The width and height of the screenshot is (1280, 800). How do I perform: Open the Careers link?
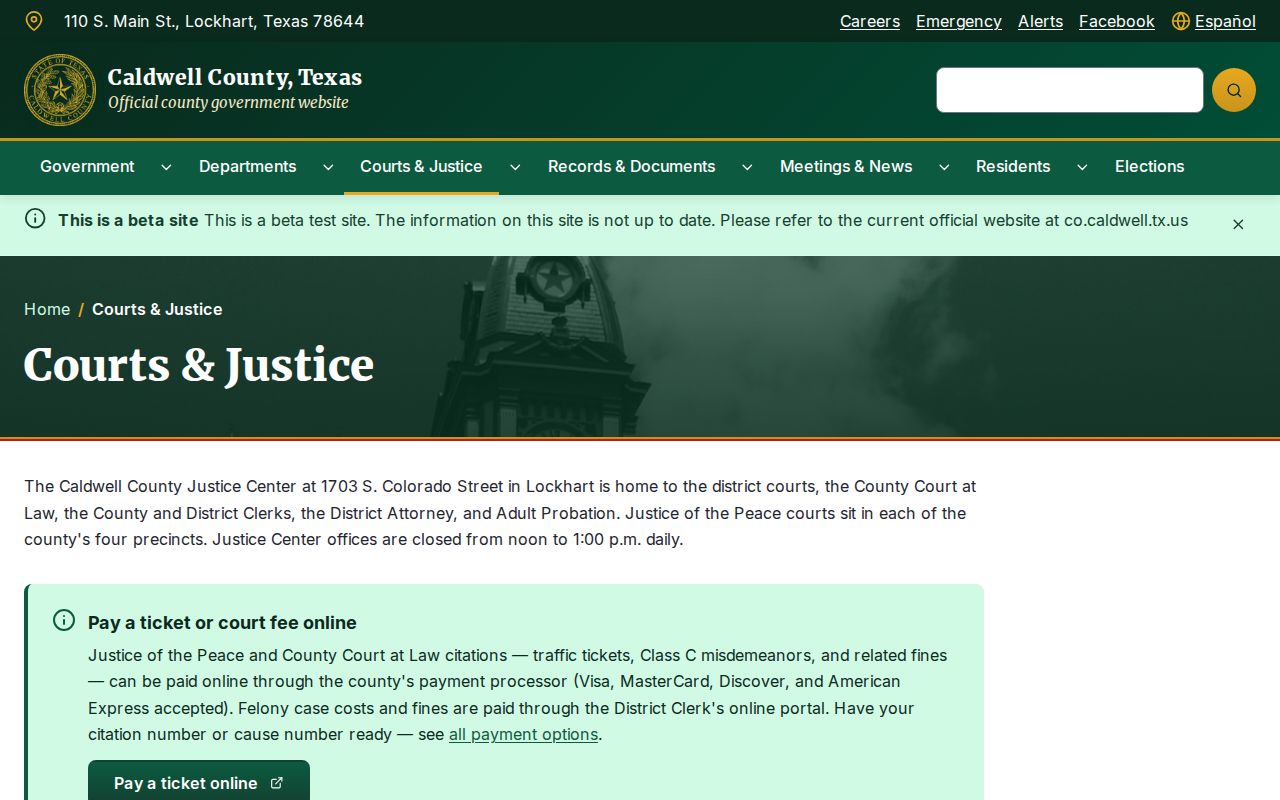(x=870, y=21)
